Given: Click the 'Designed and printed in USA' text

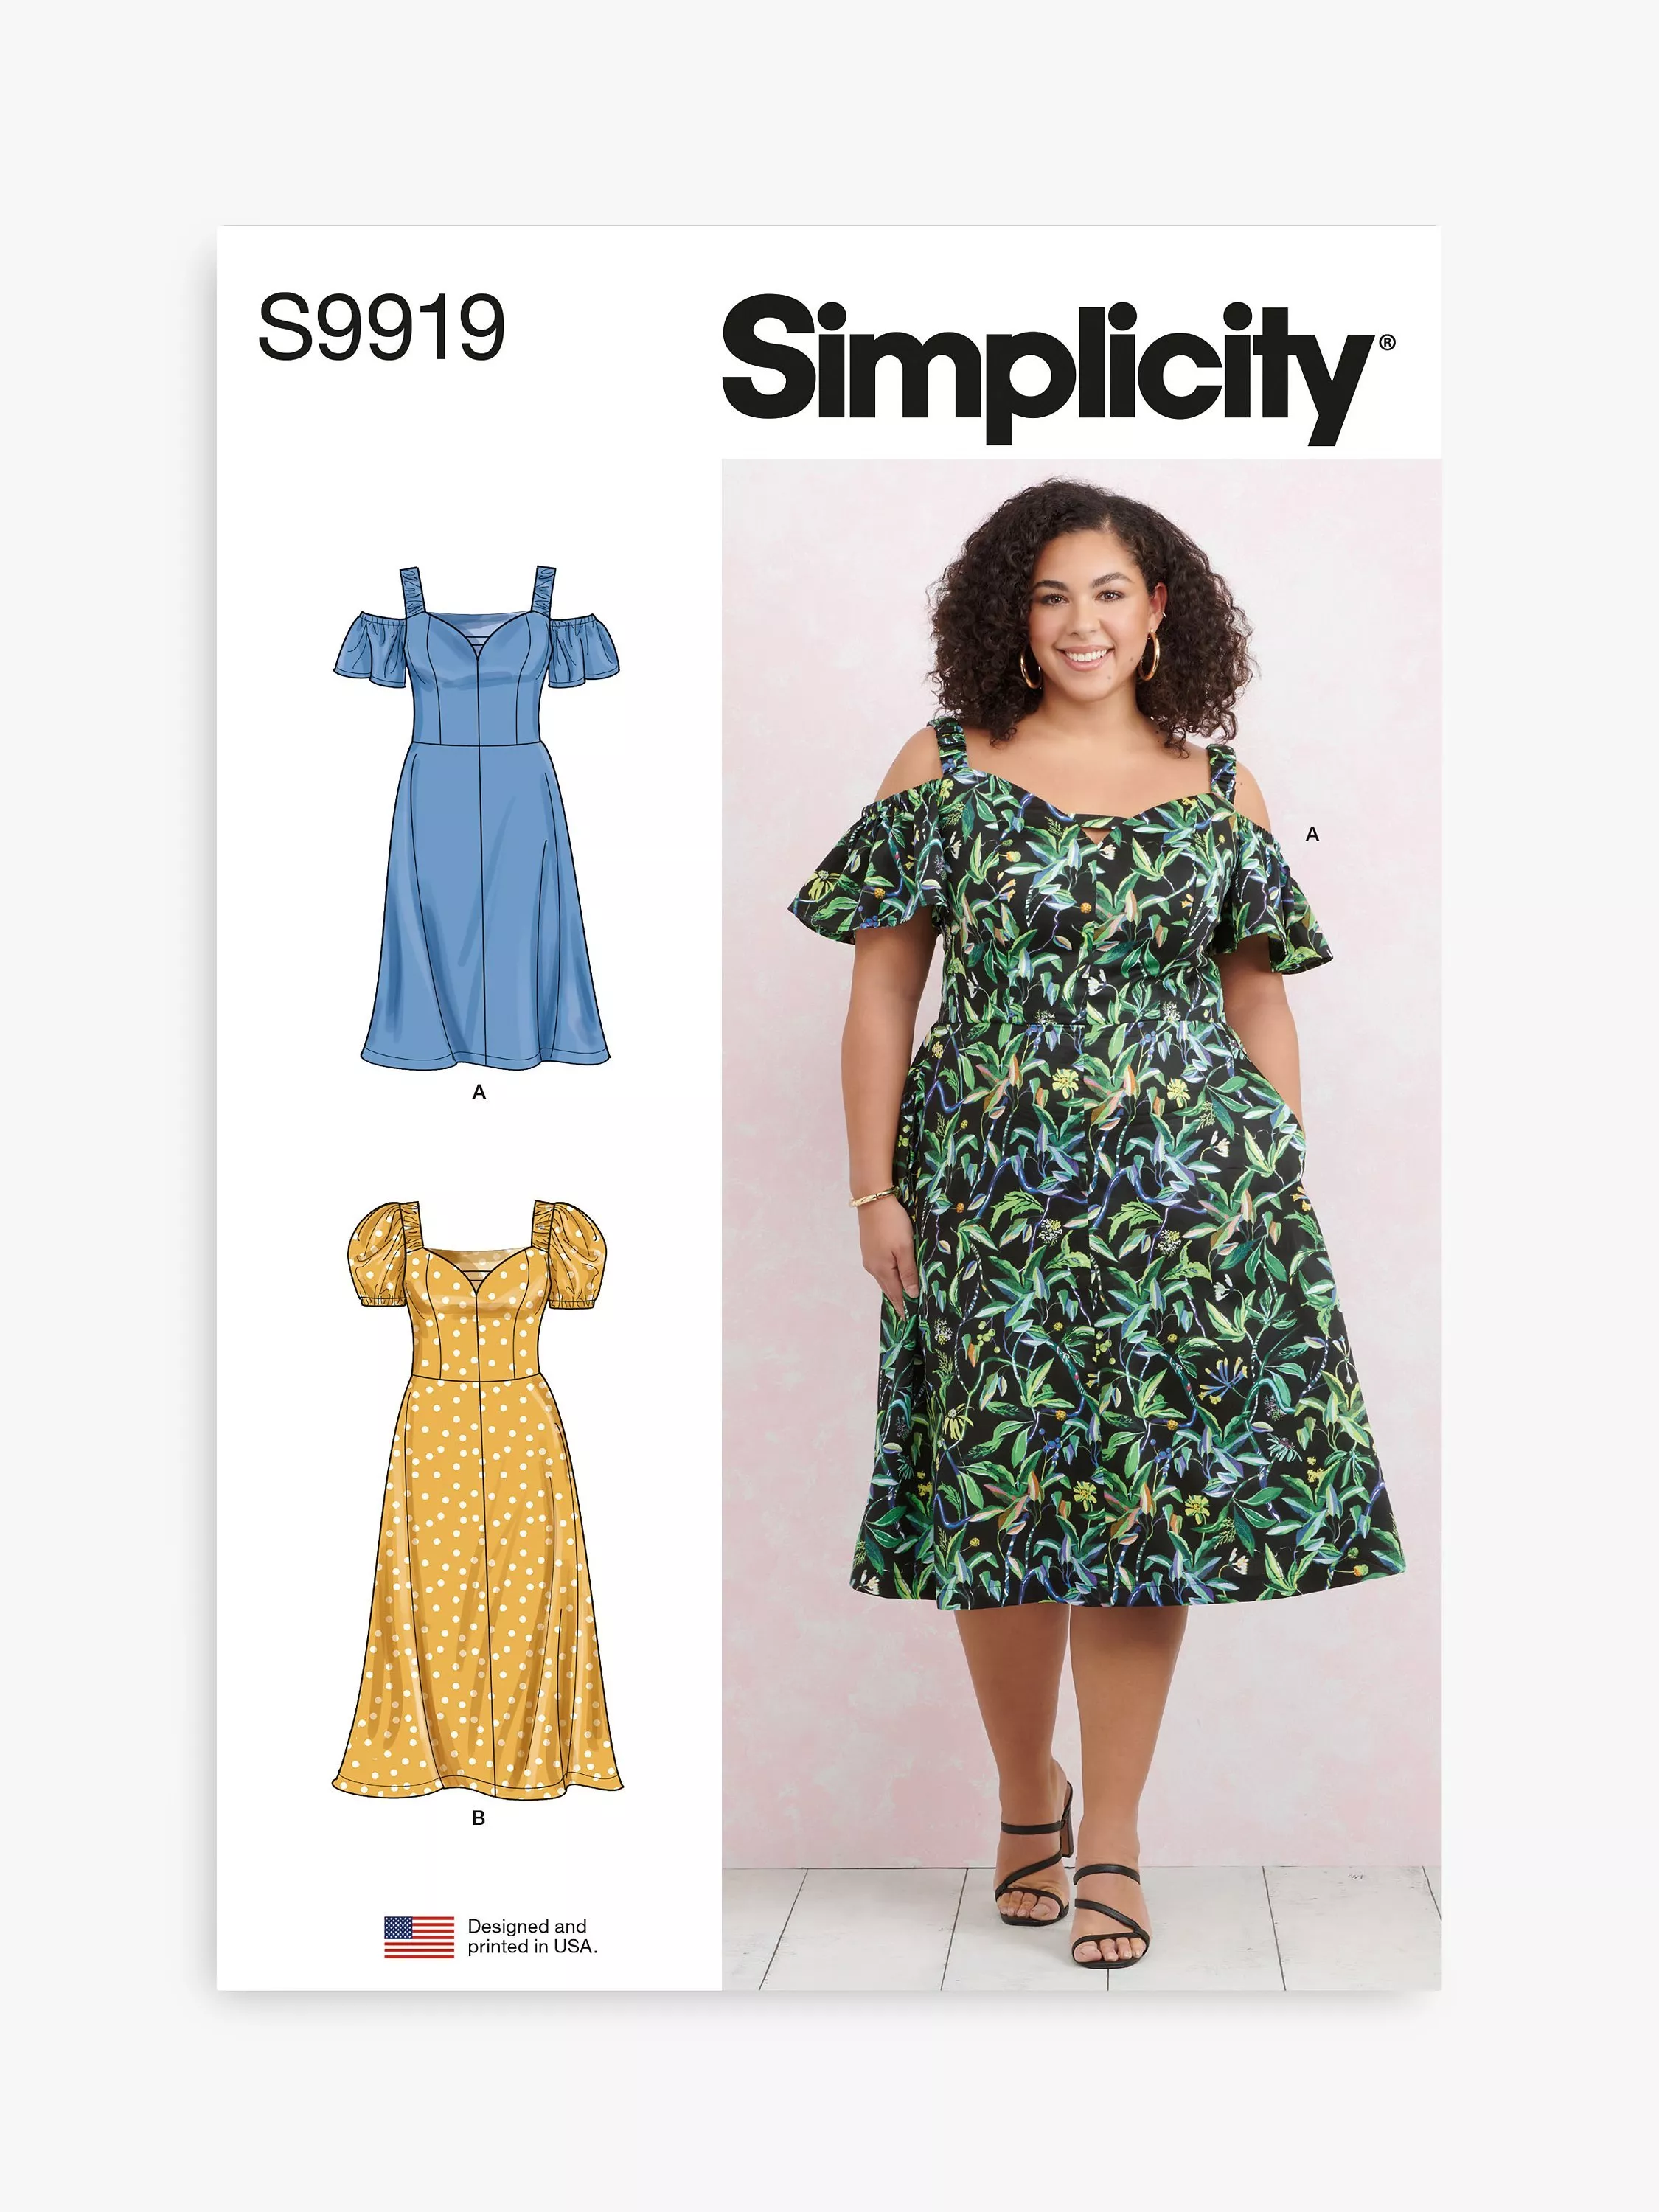Looking at the screenshot, I should pyautogui.click(x=532, y=1936).
